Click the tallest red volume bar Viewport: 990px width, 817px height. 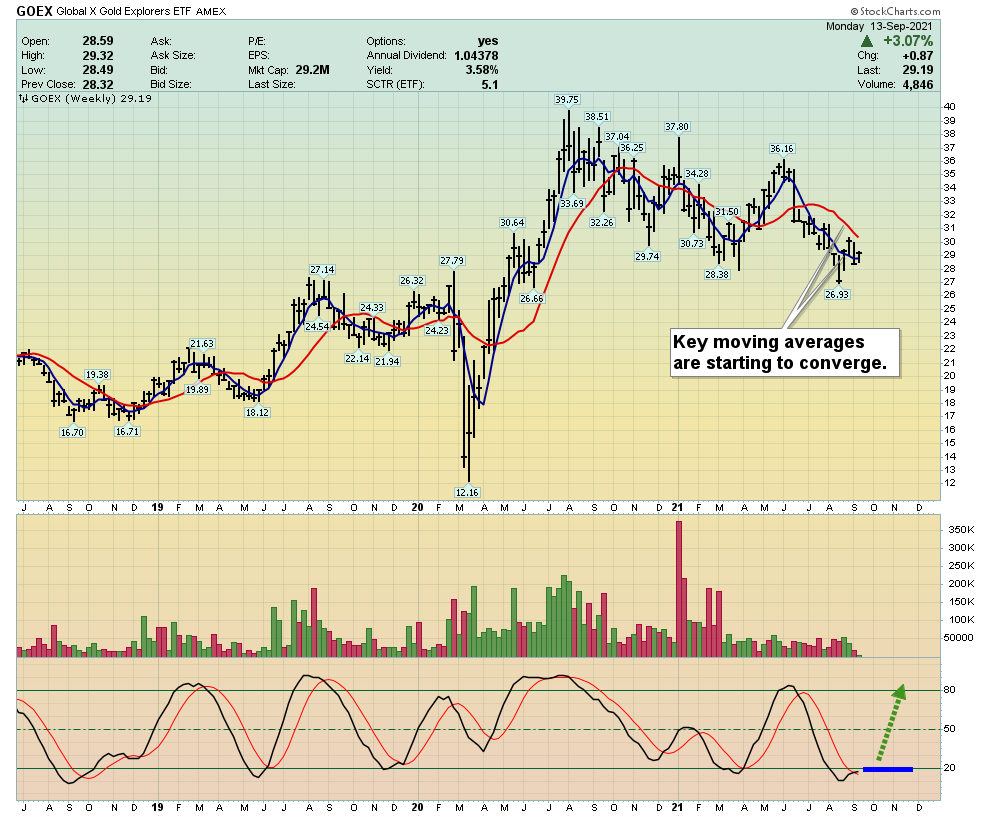tap(679, 589)
